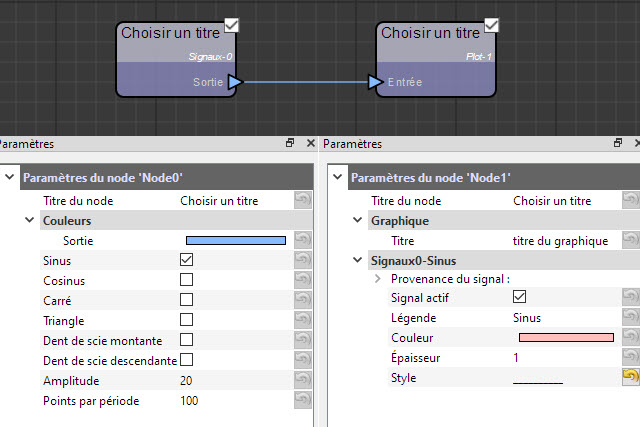Toggle the Signal actif checkbox
This screenshot has height=427, width=640.
tap(520, 297)
